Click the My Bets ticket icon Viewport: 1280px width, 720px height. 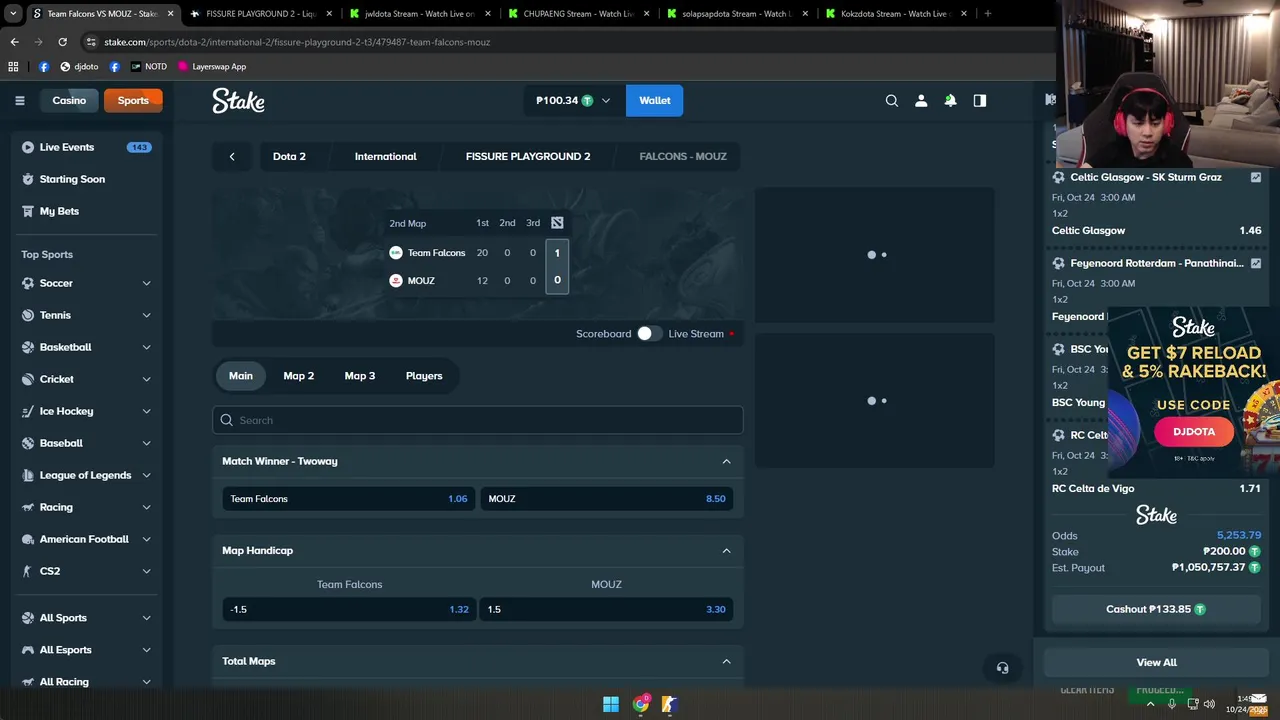(28, 211)
